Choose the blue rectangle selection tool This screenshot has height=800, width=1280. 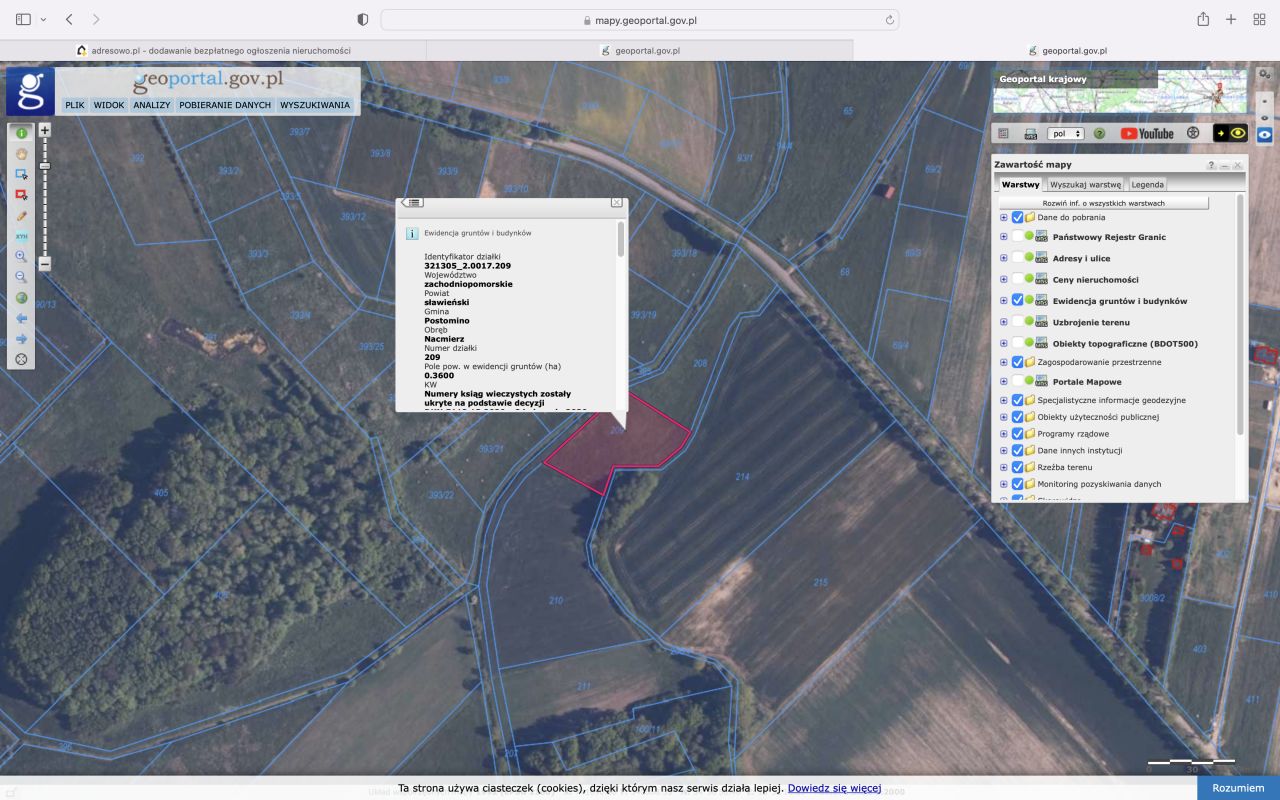pyautogui.click(x=21, y=174)
